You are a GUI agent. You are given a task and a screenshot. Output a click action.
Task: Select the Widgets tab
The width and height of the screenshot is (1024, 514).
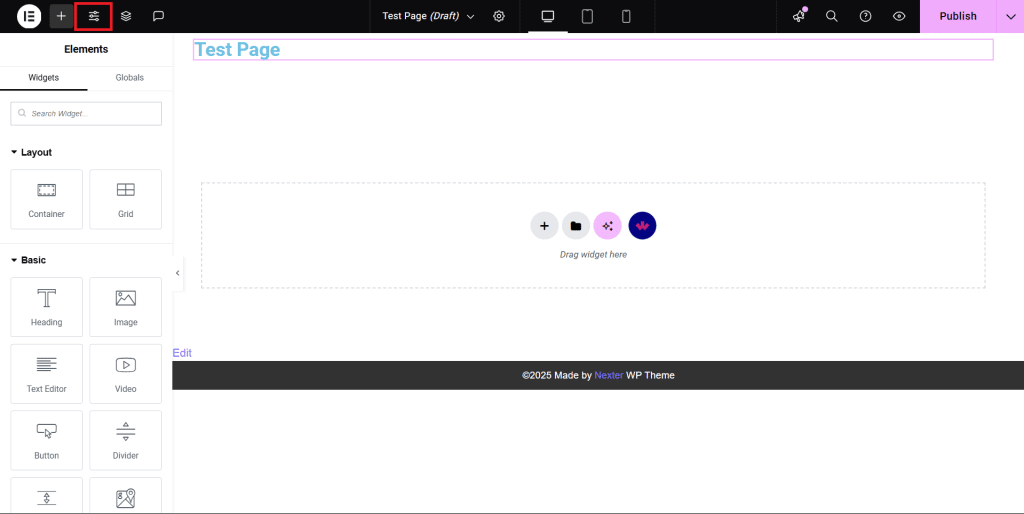43,78
